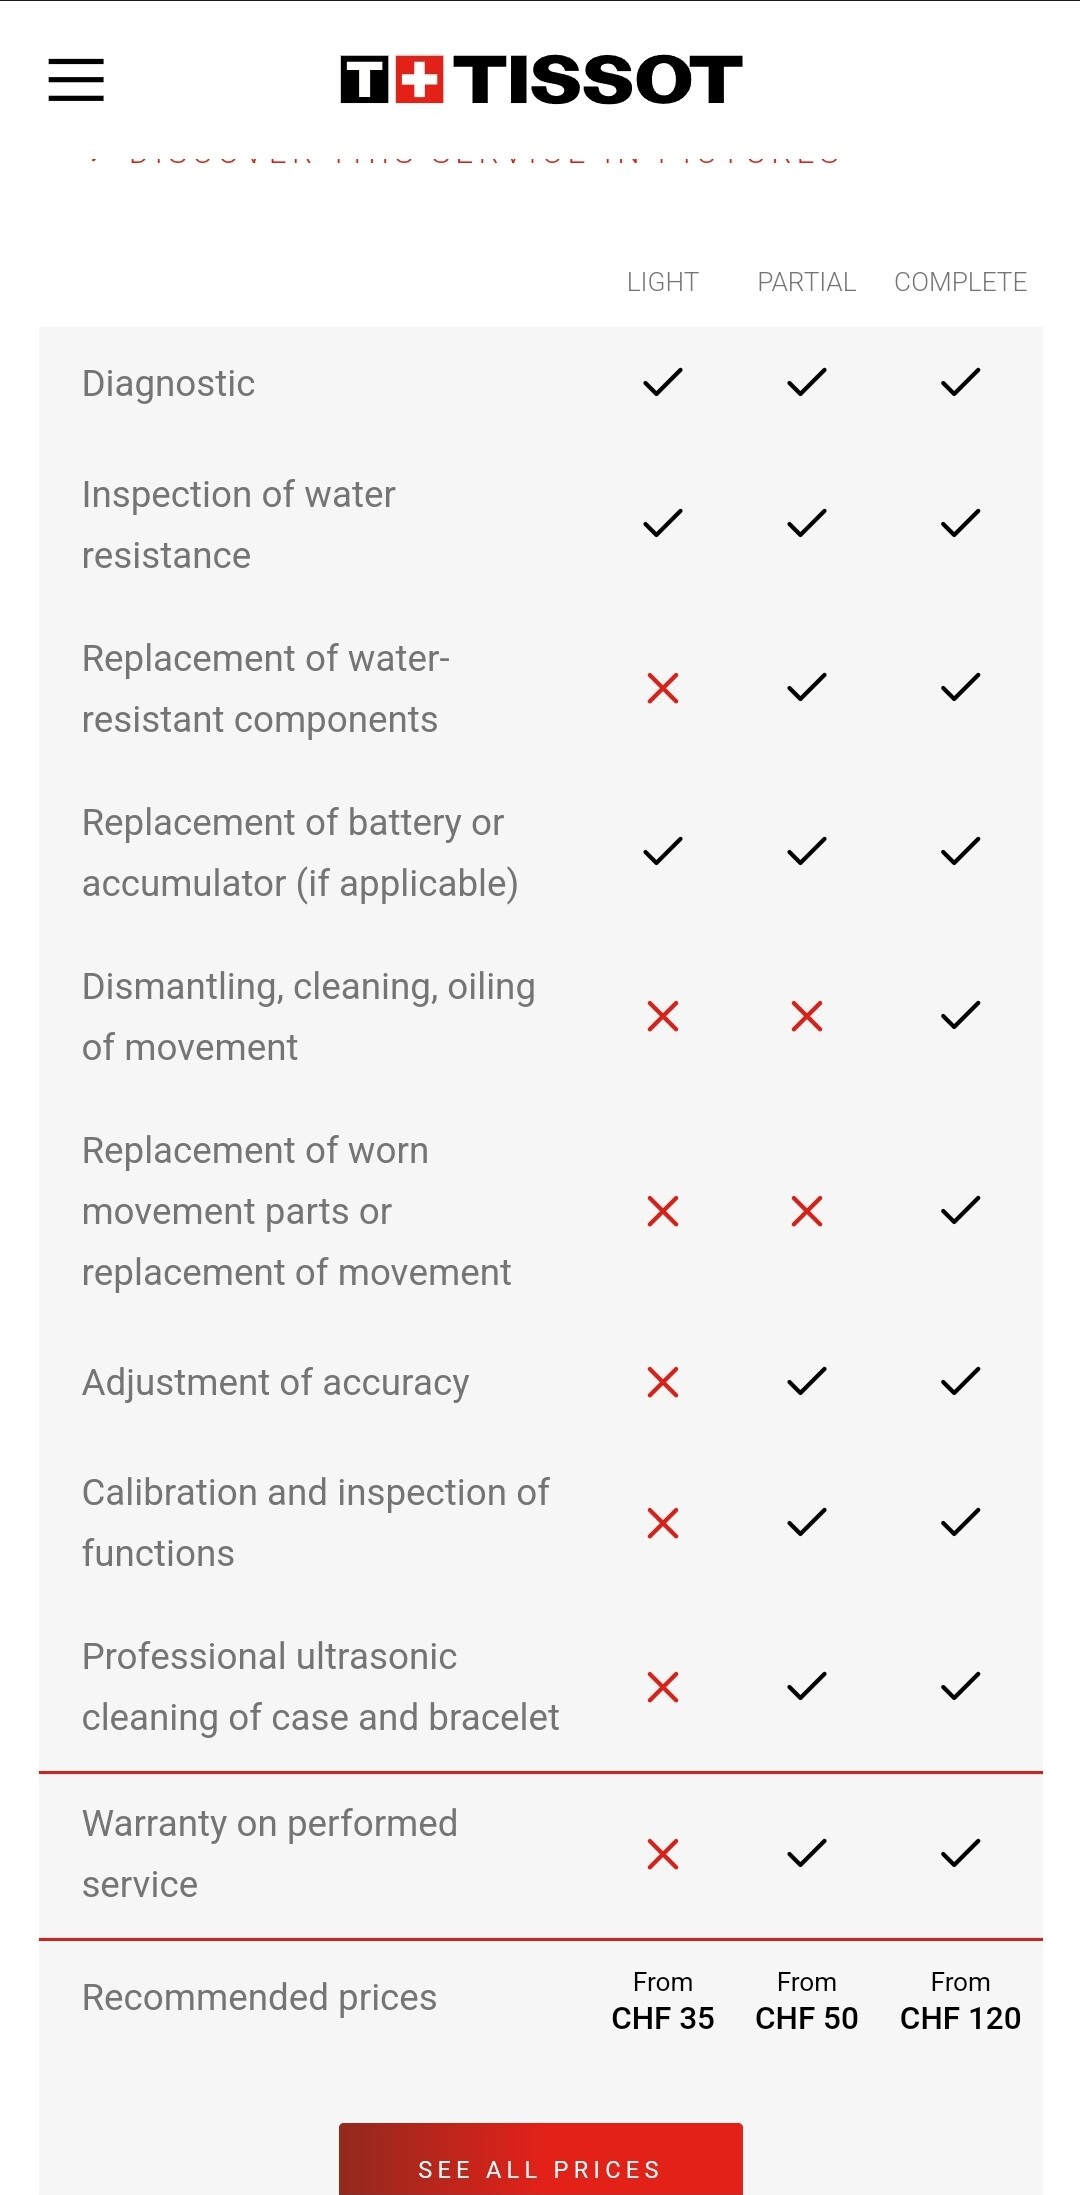1080x2195 pixels.
Task: Click Light checkmark for water resistance inspection
Action: tap(662, 523)
